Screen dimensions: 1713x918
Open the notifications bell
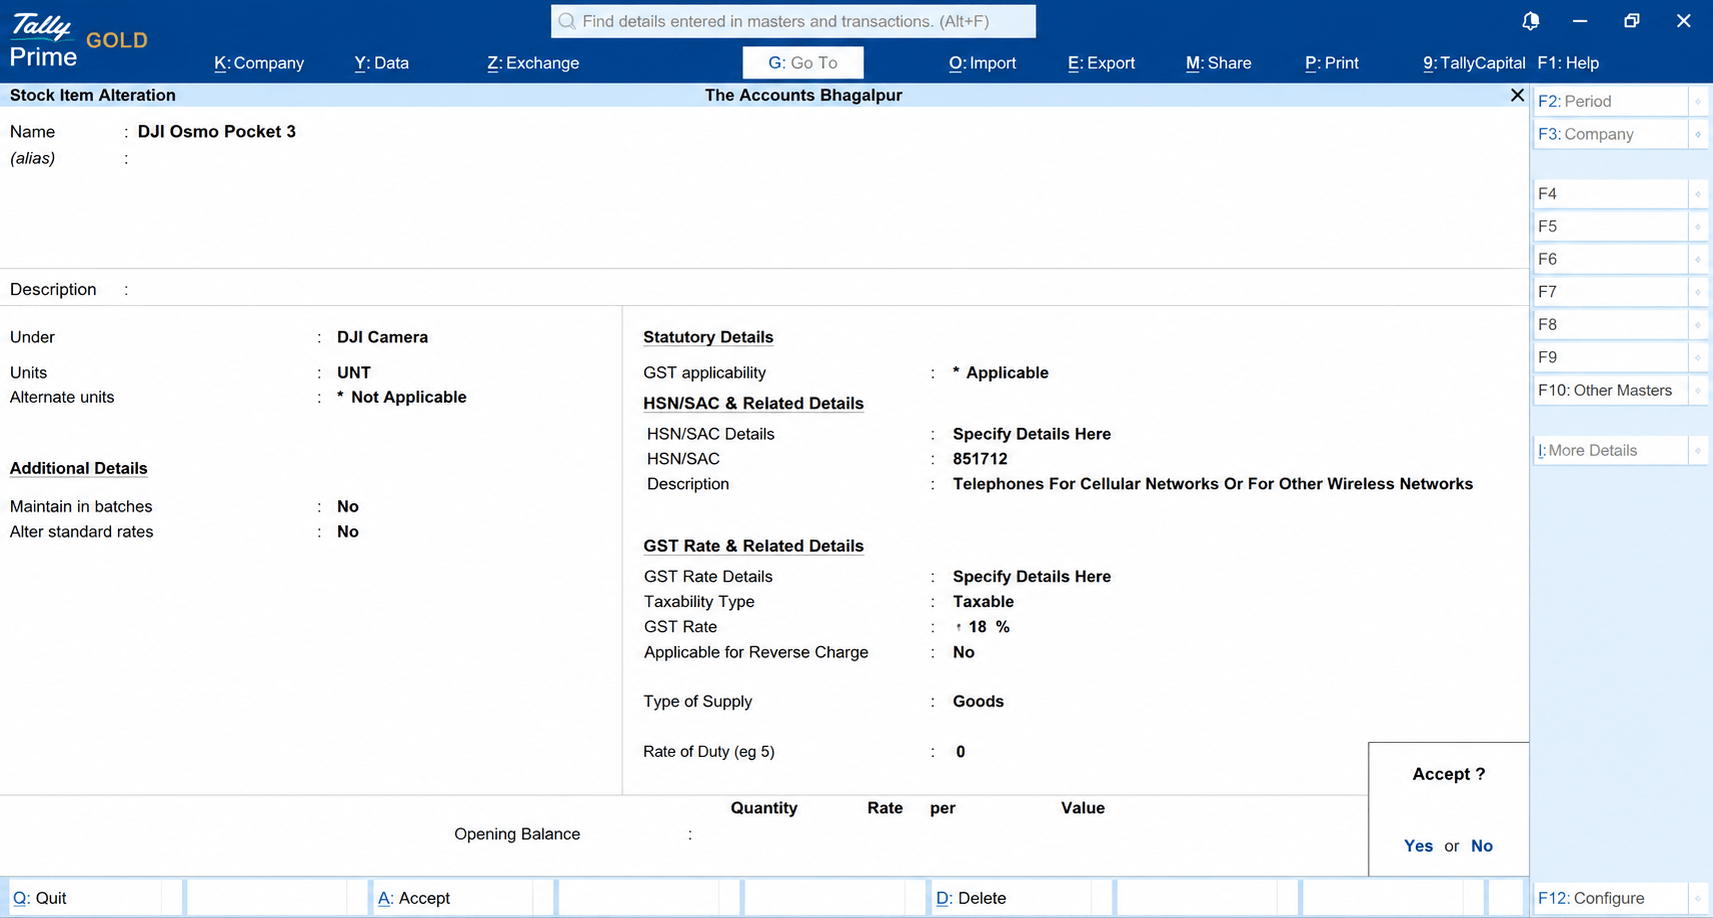pos(1530,21)
